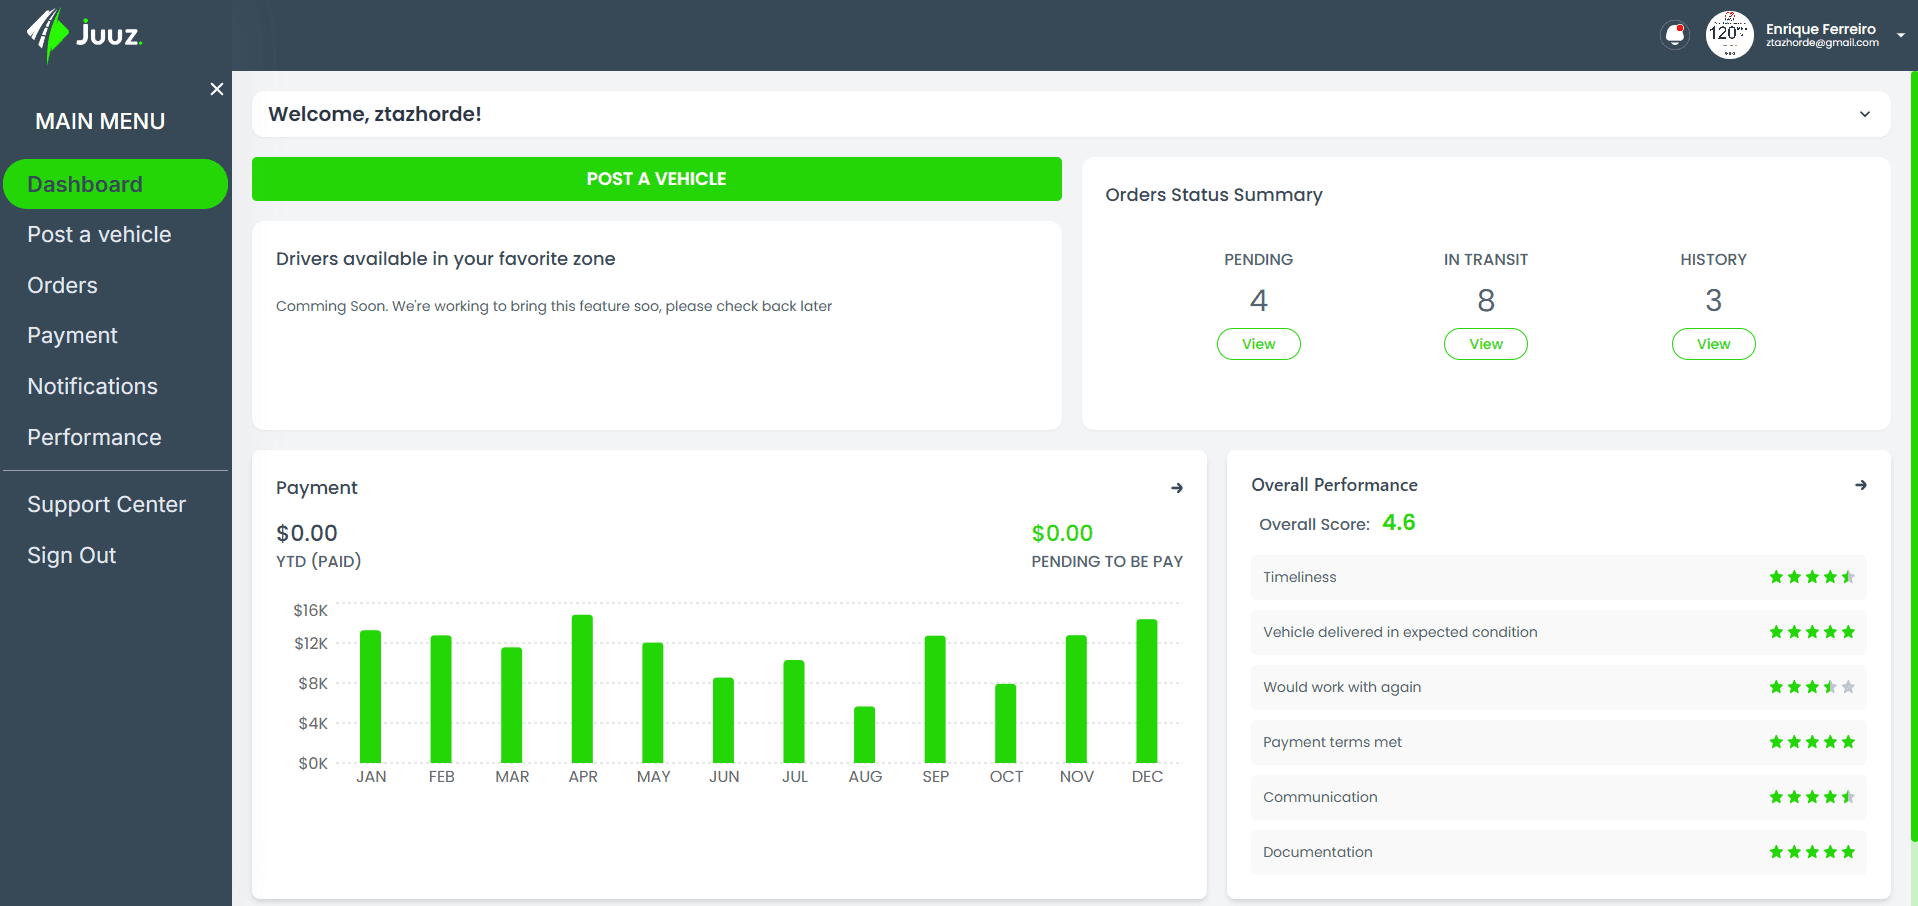Open Overall Performance details arrow
The width and height of the screenshot is (1918, 906).
point(1861,485)
